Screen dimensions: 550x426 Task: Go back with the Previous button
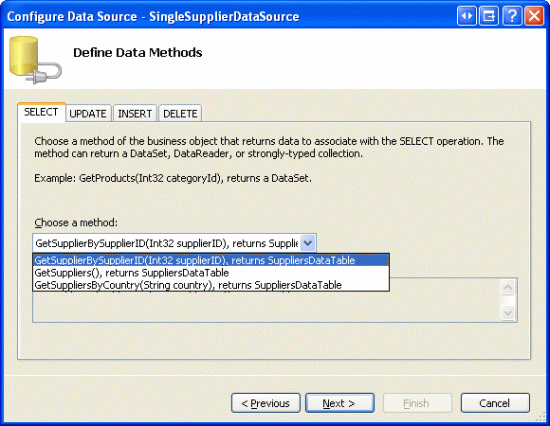266,403
